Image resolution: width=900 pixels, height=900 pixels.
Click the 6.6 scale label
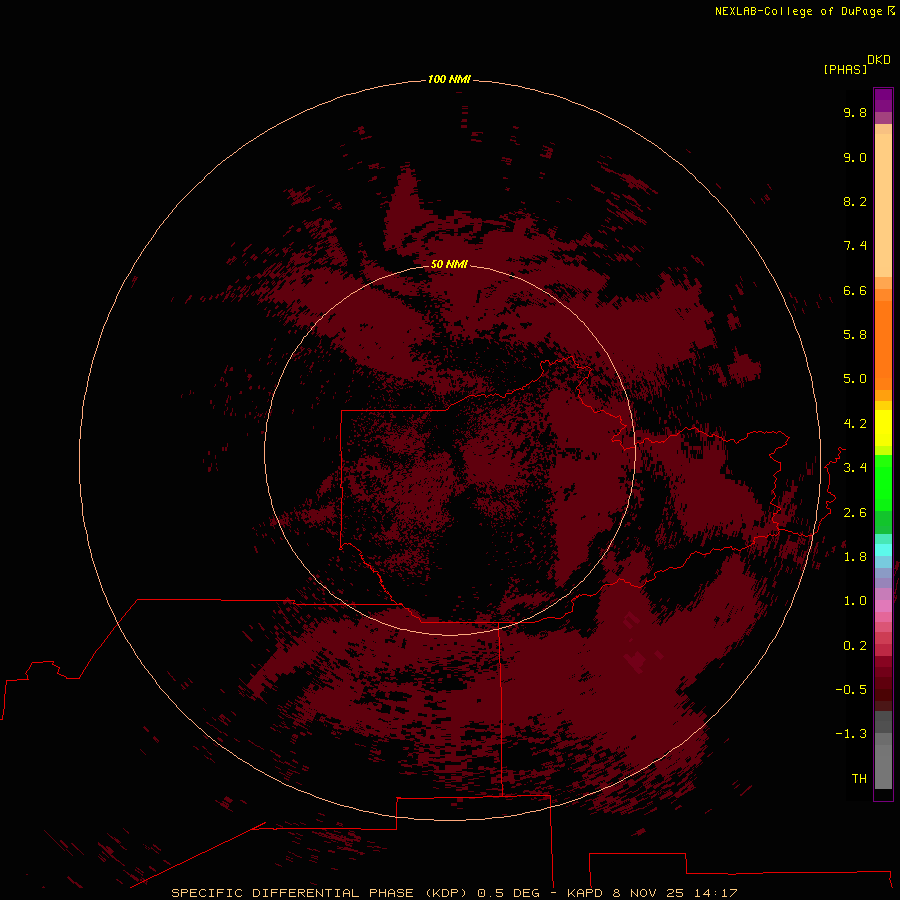(855, 290)
